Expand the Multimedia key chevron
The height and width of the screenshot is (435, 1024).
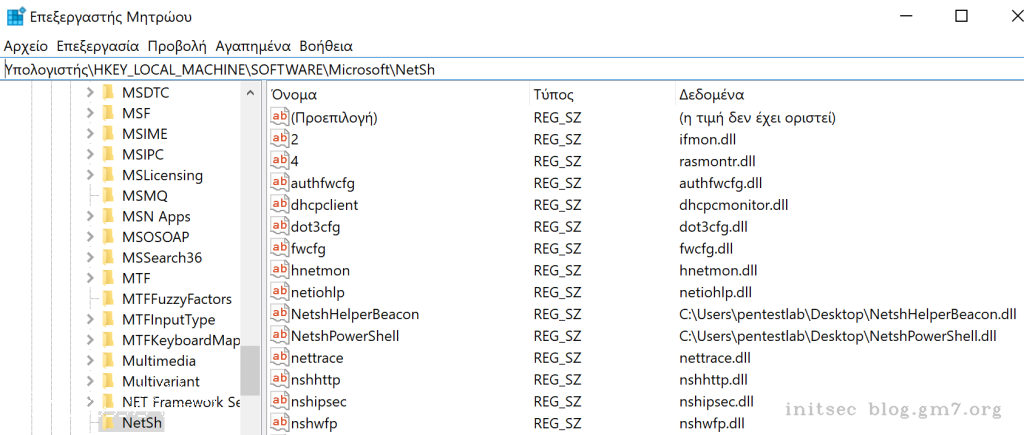(x=90, y=361)
